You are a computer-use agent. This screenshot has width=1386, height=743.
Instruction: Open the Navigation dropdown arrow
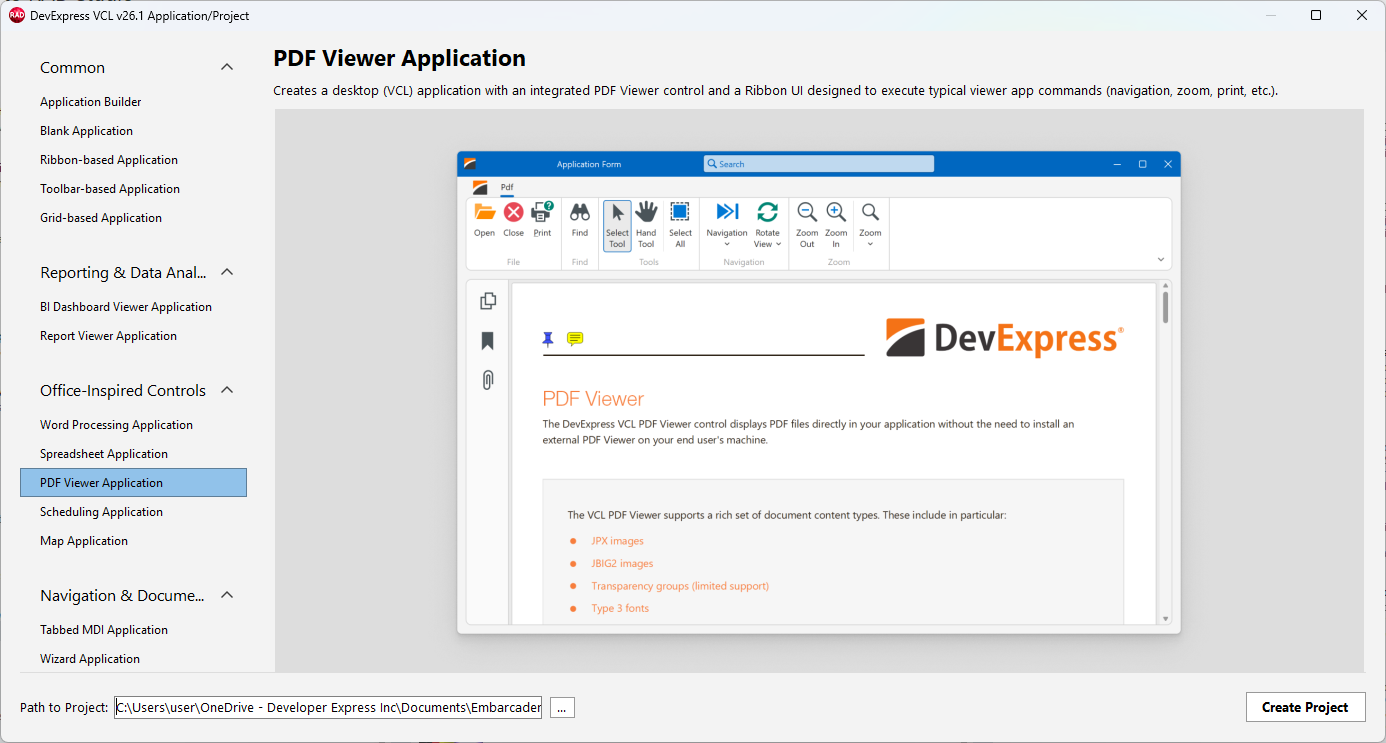pos(727,244)
